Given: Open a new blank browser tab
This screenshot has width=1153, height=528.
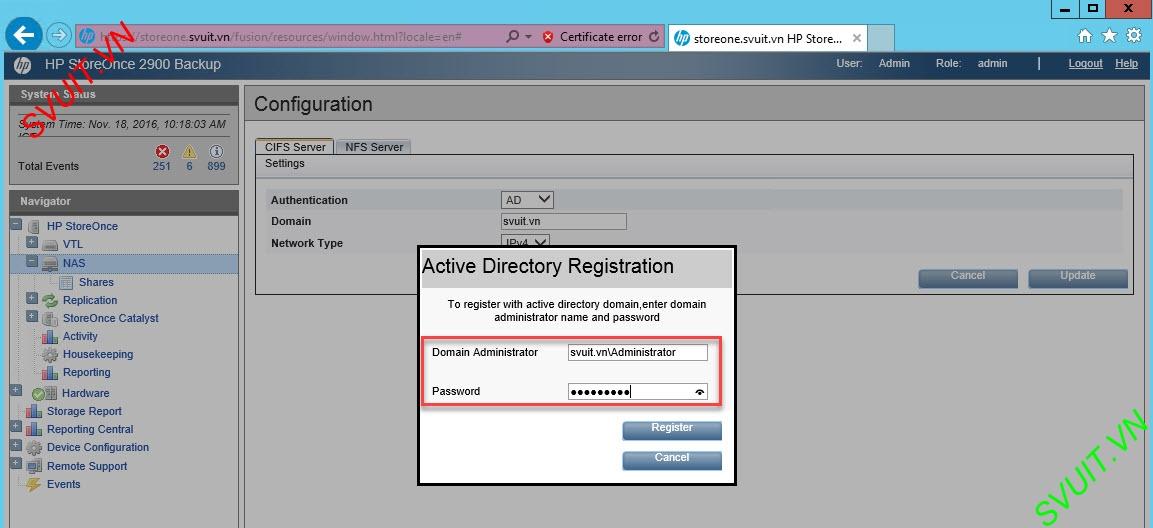Looking at the screenshot, I should (x=881, y=38).
